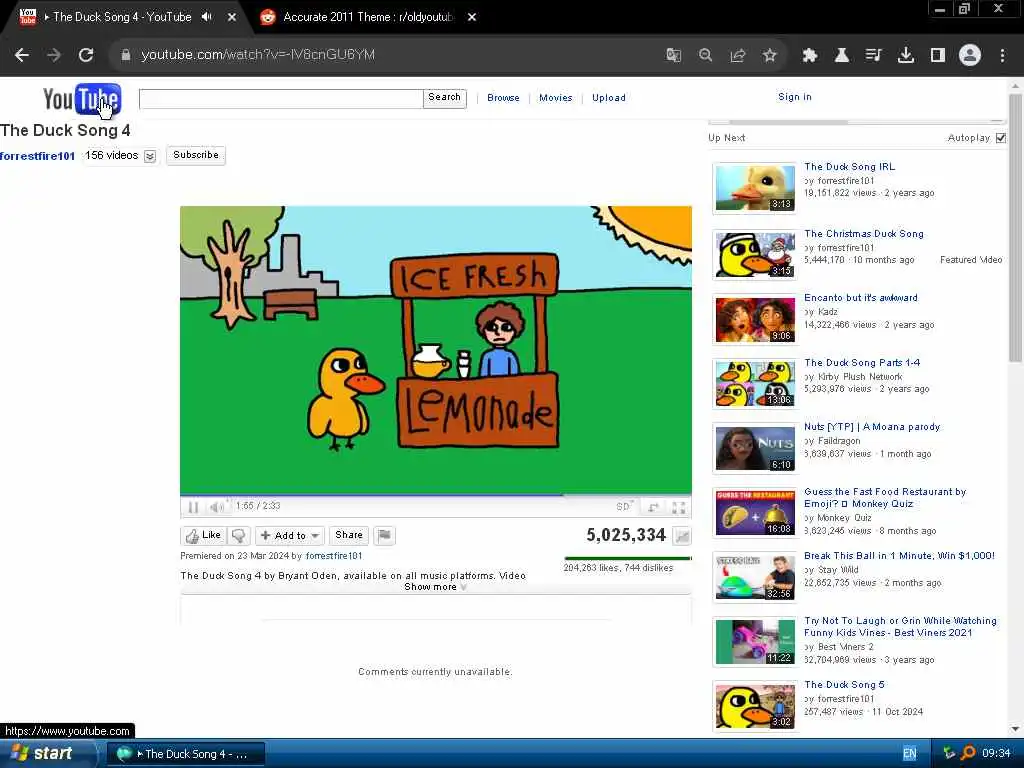Flag the video with report icon
1024x768 pixels.
(x=385, y=536)
